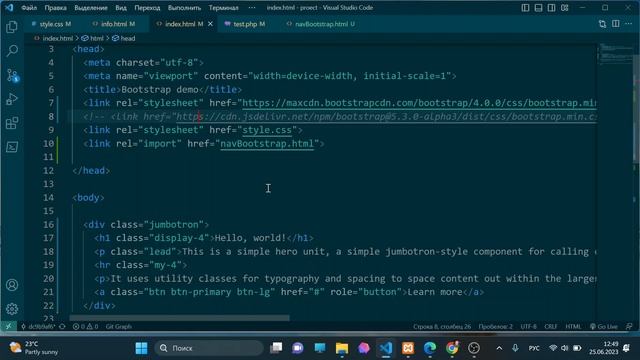Click the minimap code preview
640x360 pixels.
[x=616, y=54]
